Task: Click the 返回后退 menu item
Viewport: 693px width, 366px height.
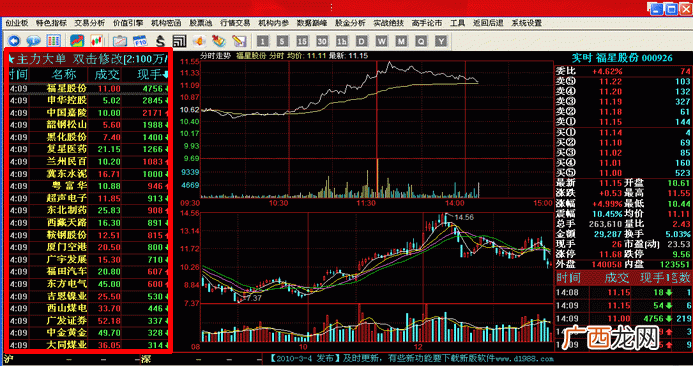Action: [x=488, y=23]
